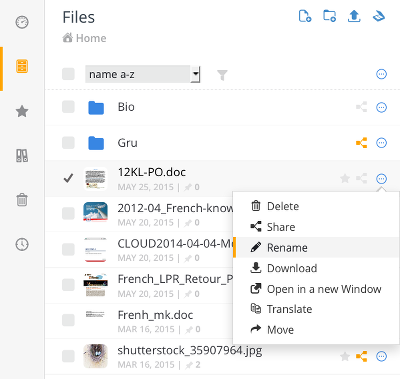Click the CLOUD2014-04-04 file name

click(175, 244)
